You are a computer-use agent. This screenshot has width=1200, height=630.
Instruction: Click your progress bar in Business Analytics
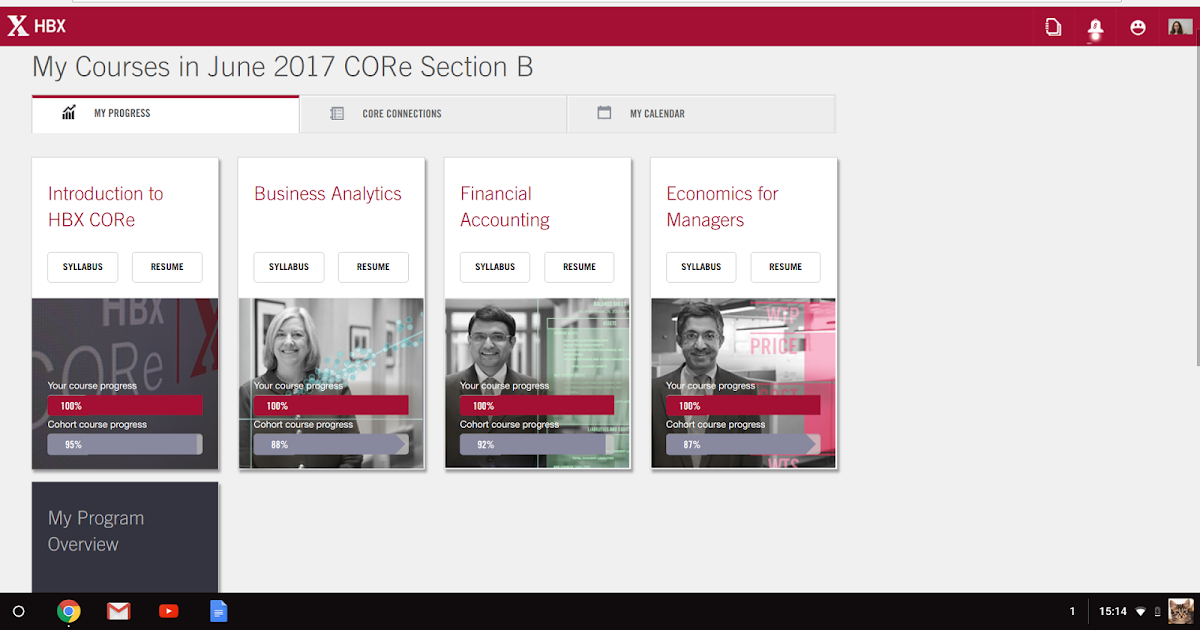click(x=331, y=406)
